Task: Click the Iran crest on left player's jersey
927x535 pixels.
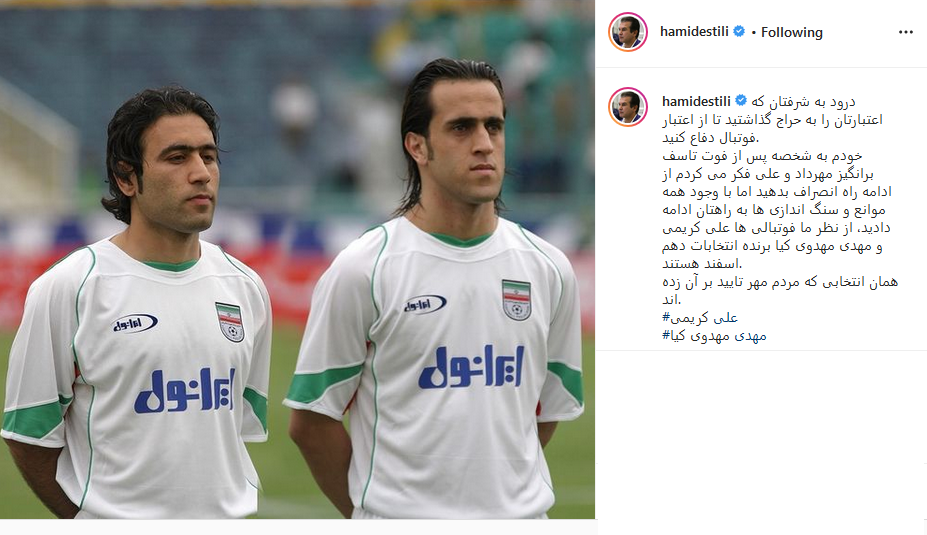Action: [230, 322]
